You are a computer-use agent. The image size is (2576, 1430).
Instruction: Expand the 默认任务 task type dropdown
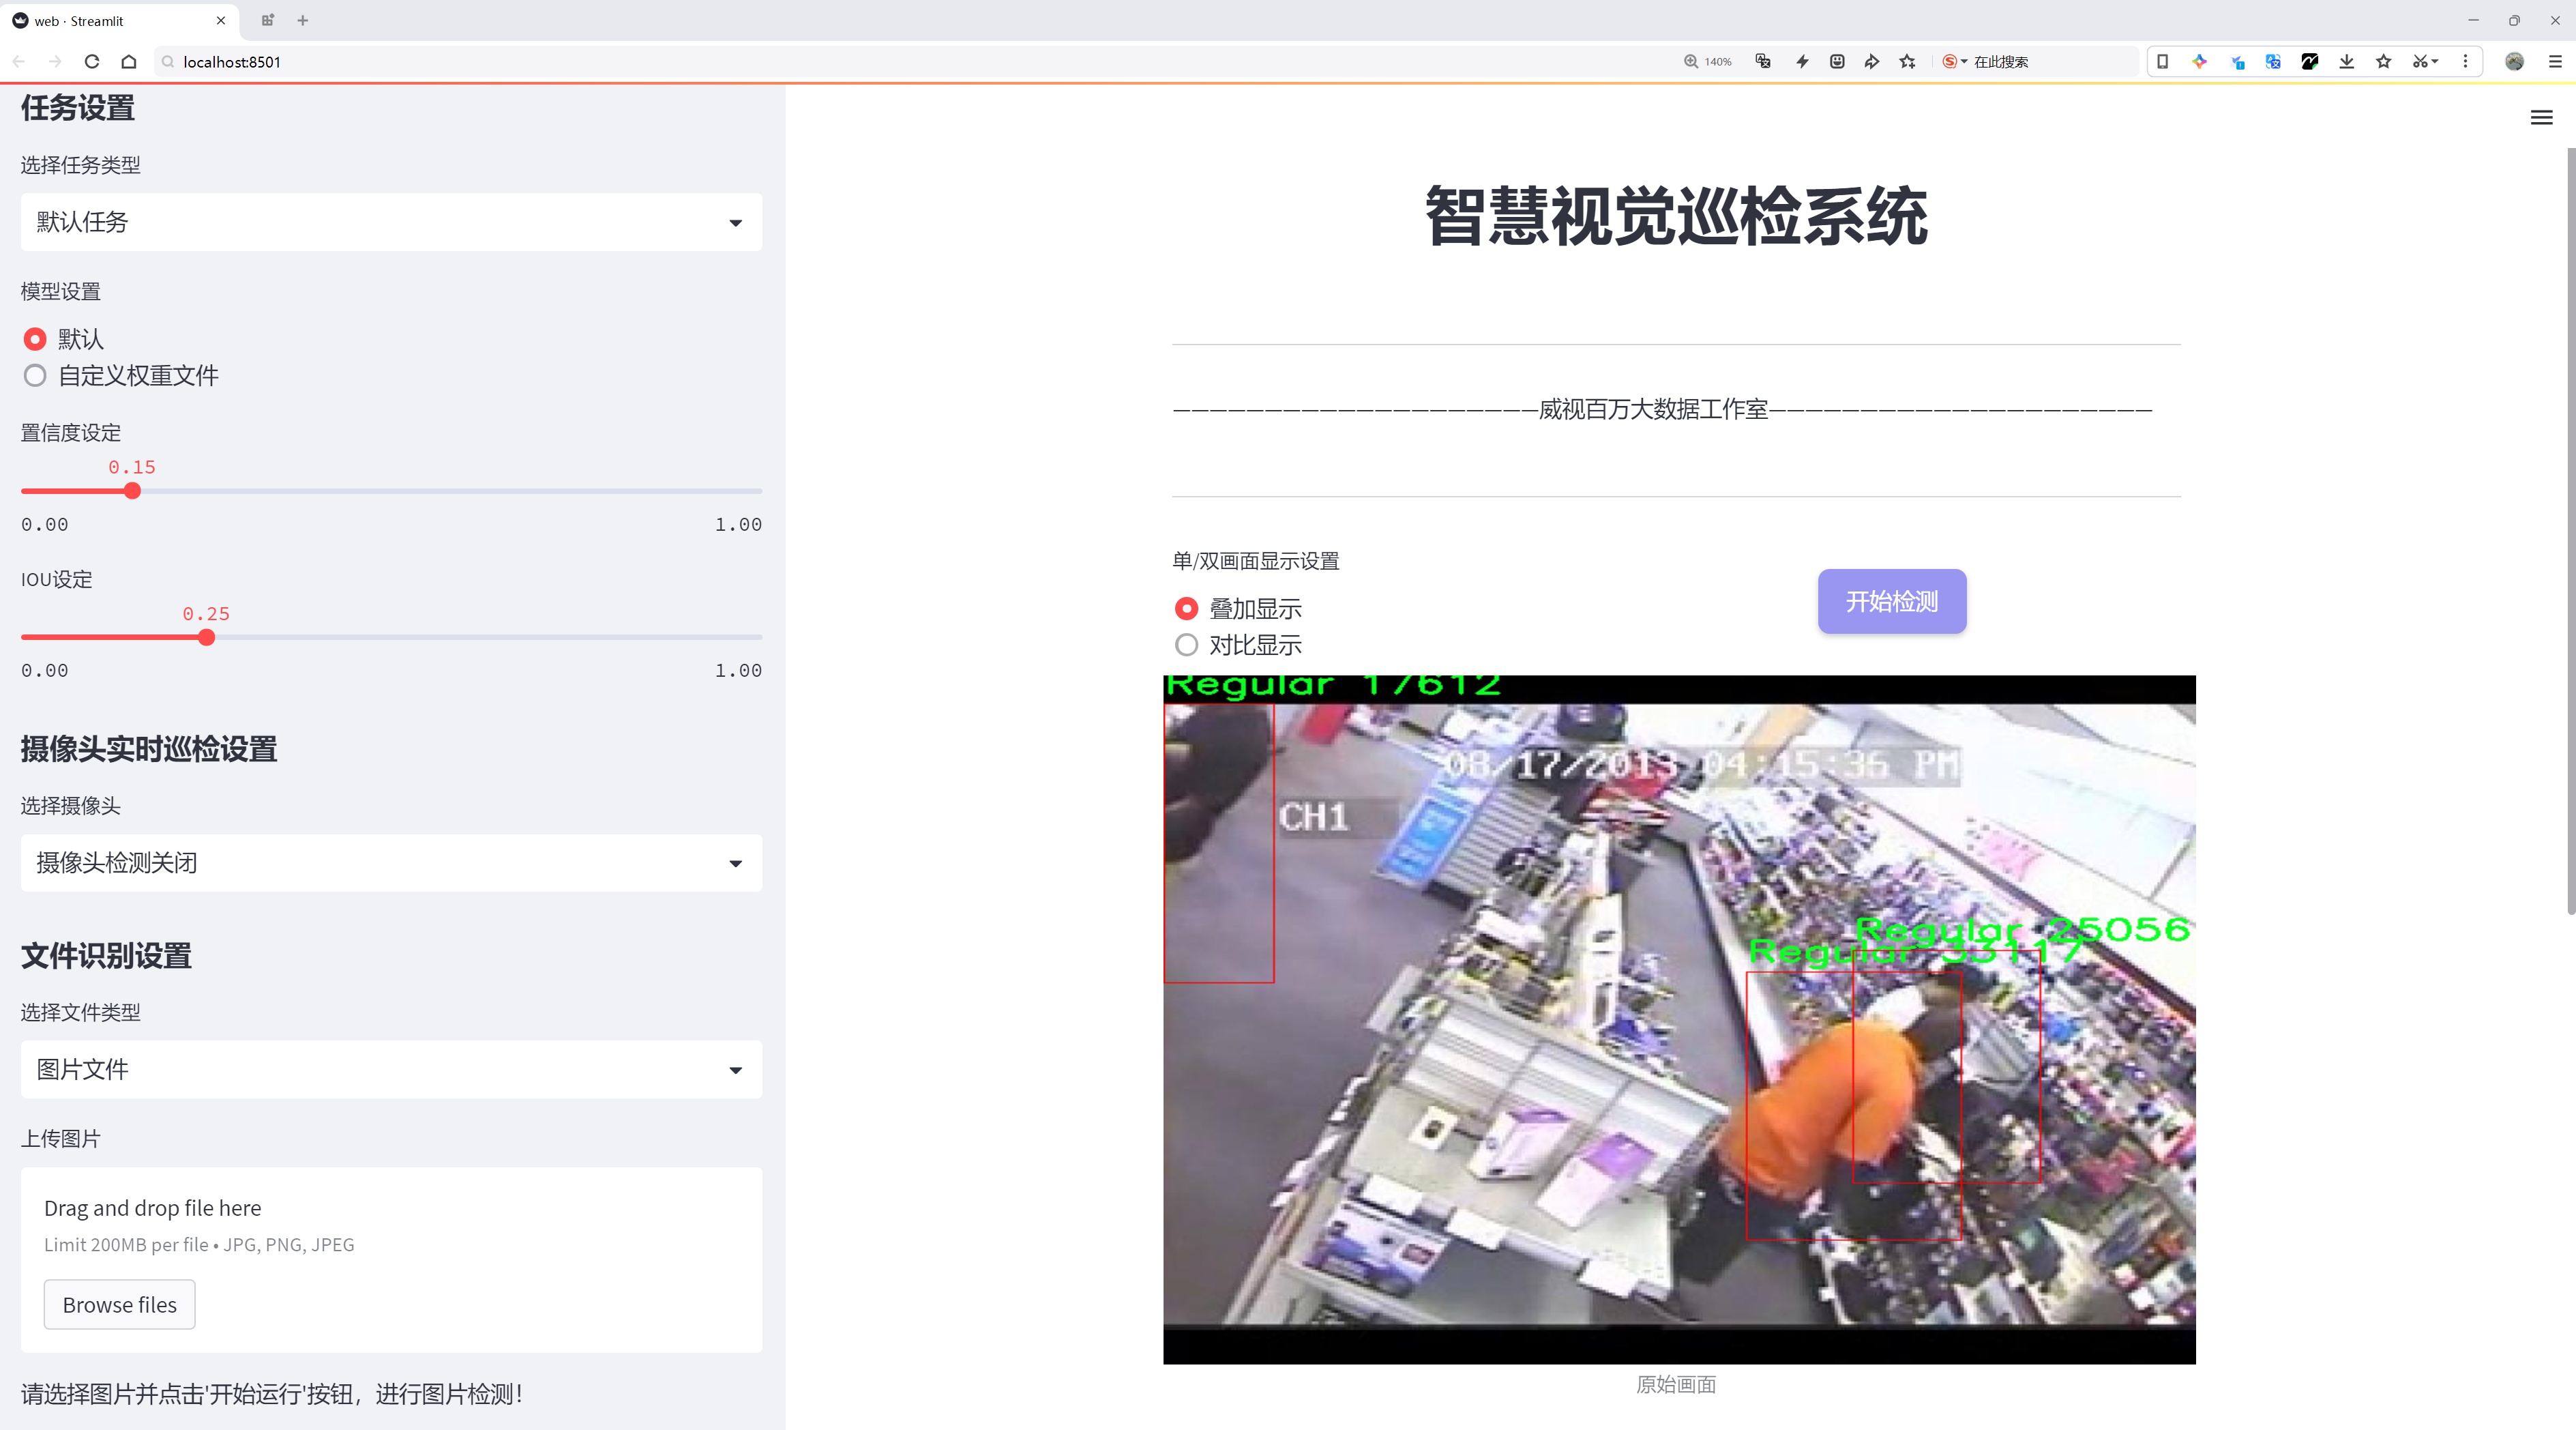(391, 222)
